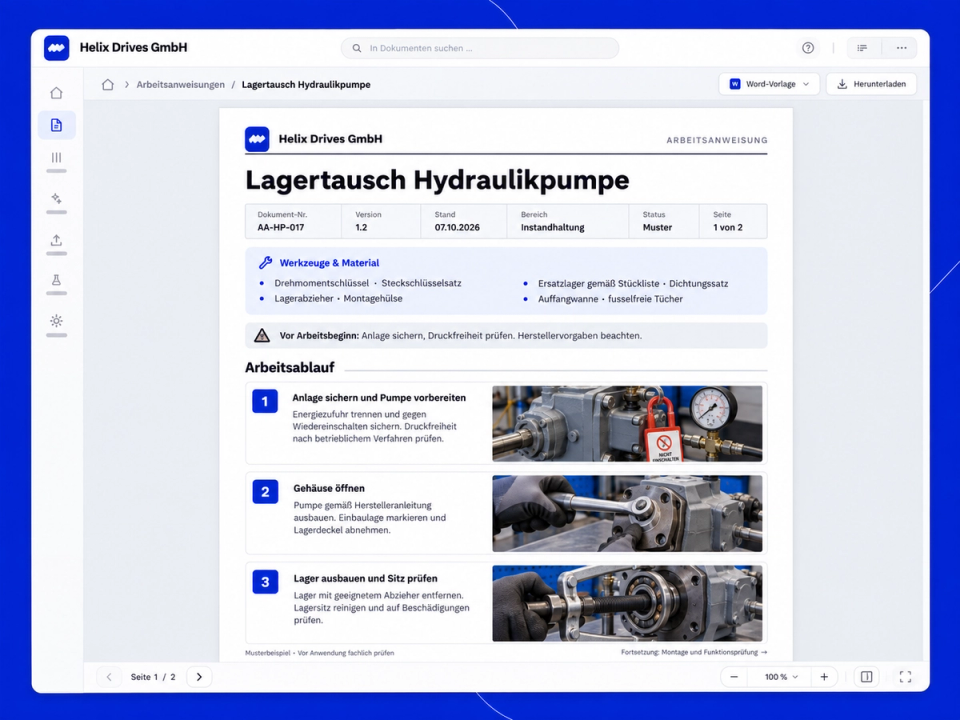Click the version value 1.2
The height and width of the screenshot is (720, 960).
point(361,227)
